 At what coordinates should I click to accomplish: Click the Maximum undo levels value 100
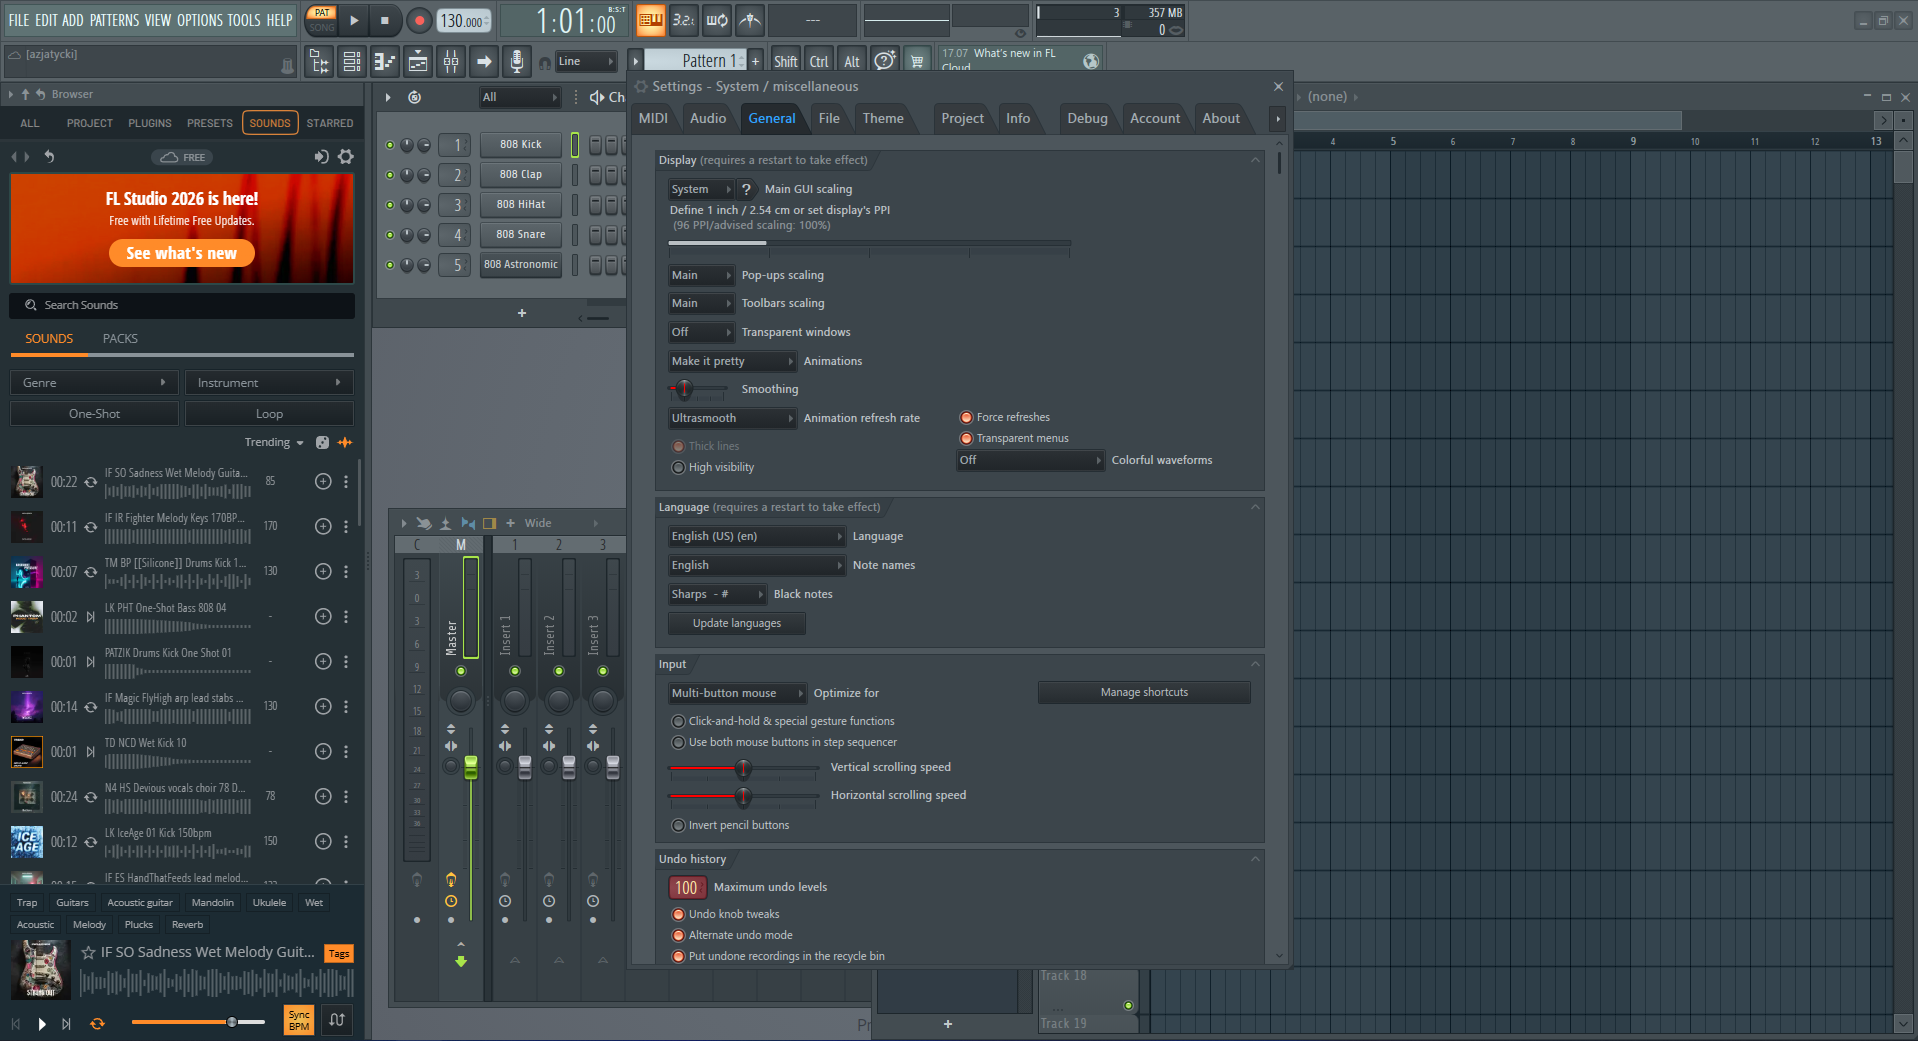(x=686, y=887)
